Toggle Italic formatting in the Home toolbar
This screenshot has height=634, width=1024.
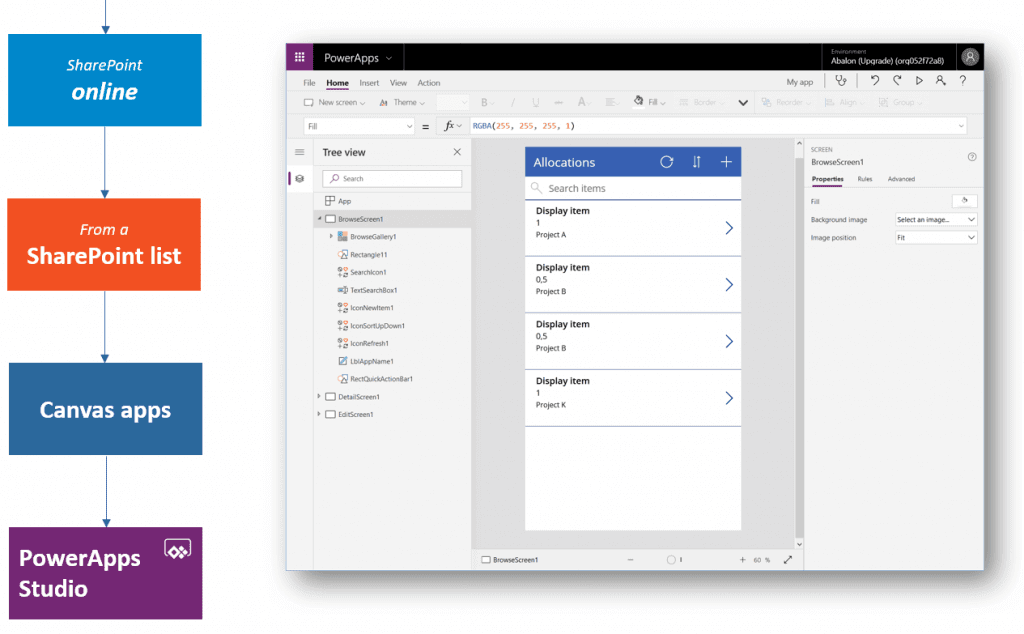pyautogui.click(x=512, y=102)
